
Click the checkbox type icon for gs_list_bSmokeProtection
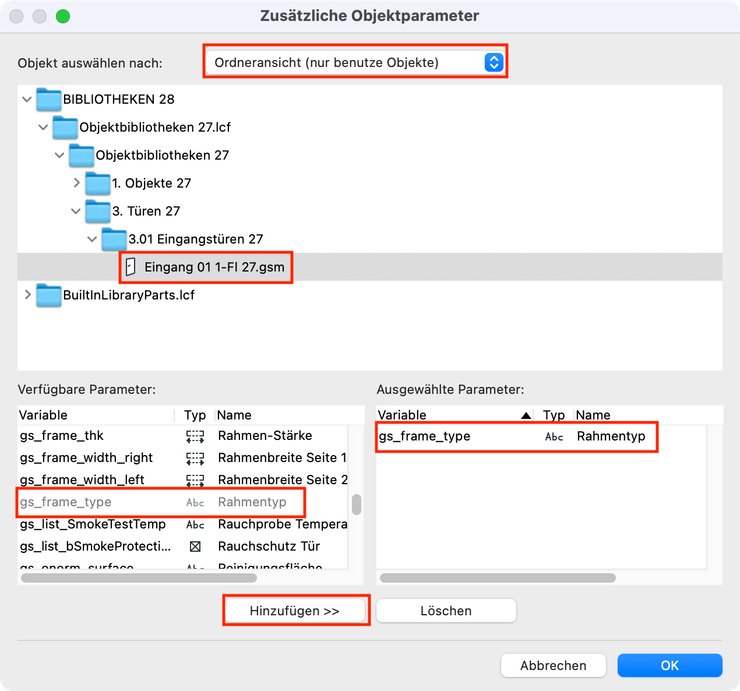pos(195,546)
